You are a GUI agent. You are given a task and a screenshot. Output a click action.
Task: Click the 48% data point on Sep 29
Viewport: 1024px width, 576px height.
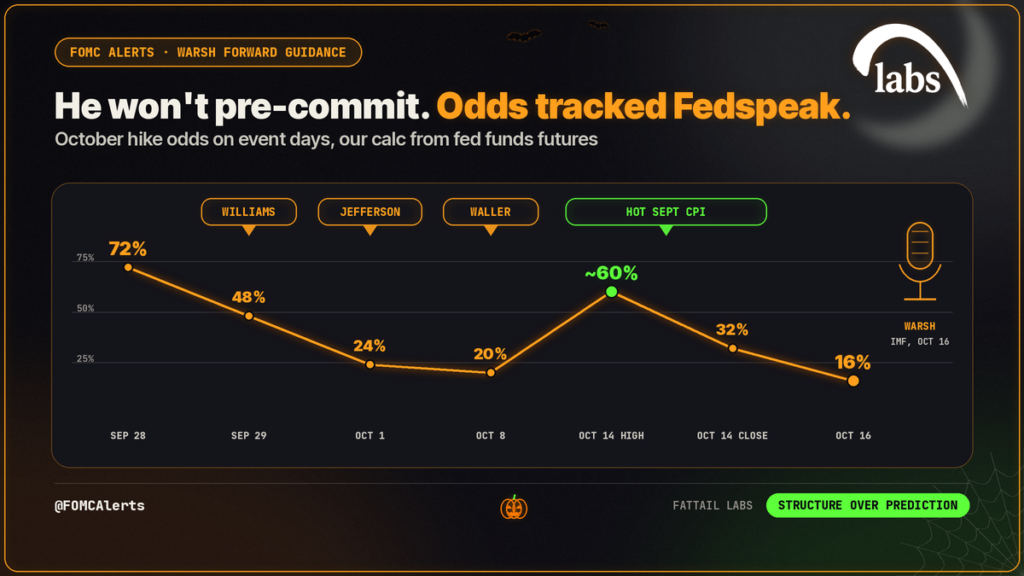(x=249, y=316)
